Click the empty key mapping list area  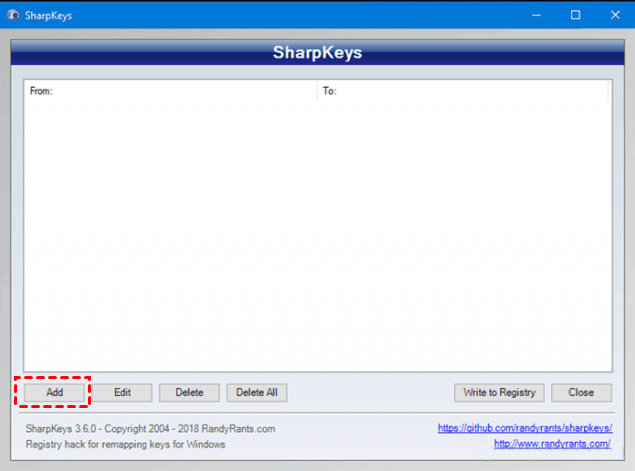point(318,235)
